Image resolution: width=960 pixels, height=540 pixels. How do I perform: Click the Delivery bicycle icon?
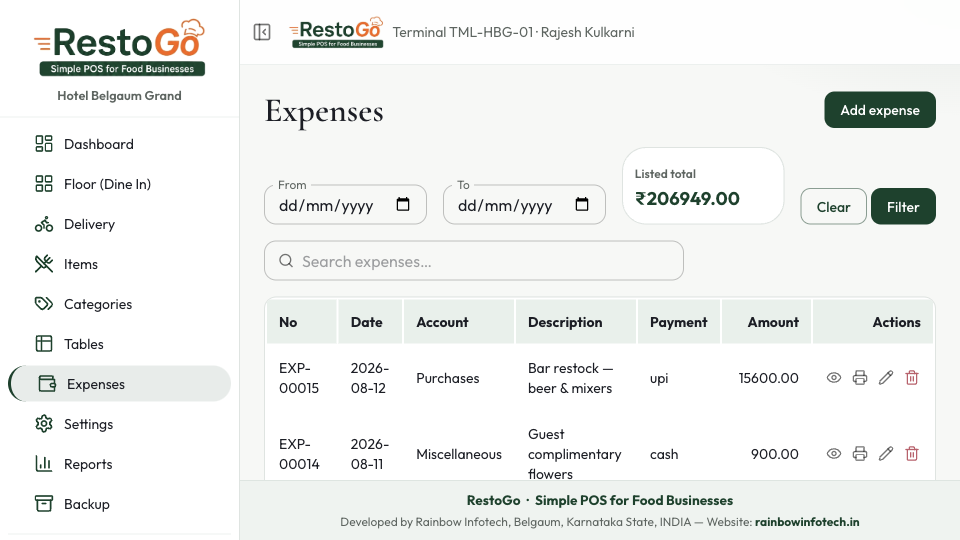(x=44, y=224)
